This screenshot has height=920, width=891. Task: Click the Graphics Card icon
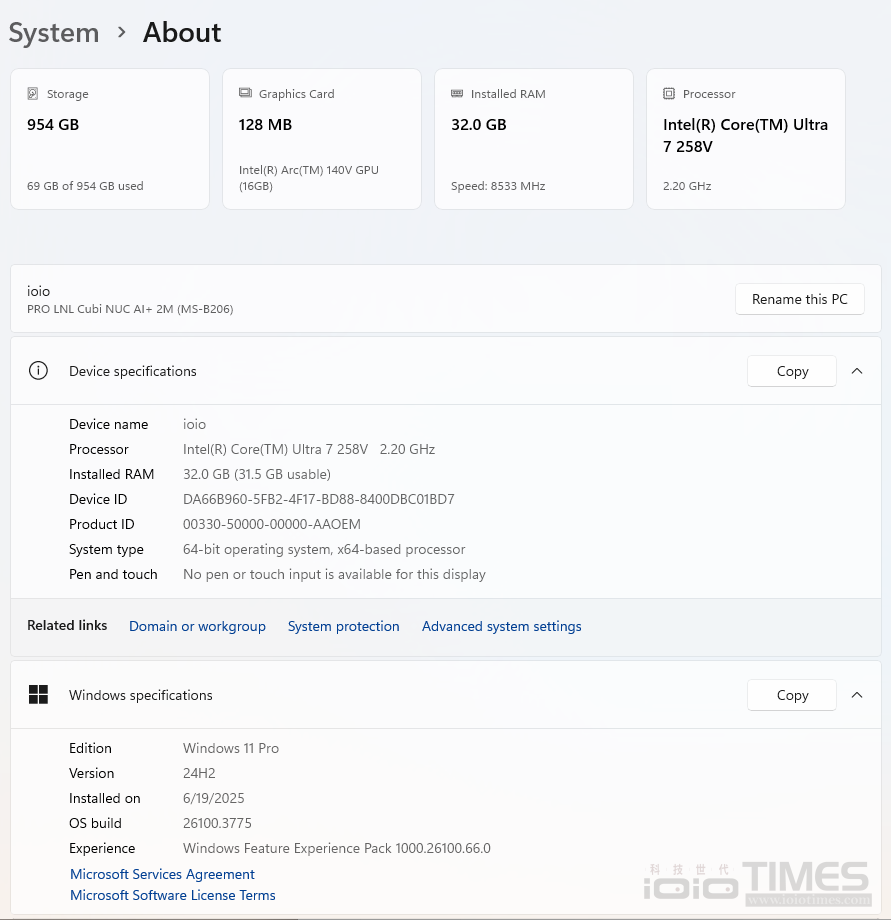(245, 93)
